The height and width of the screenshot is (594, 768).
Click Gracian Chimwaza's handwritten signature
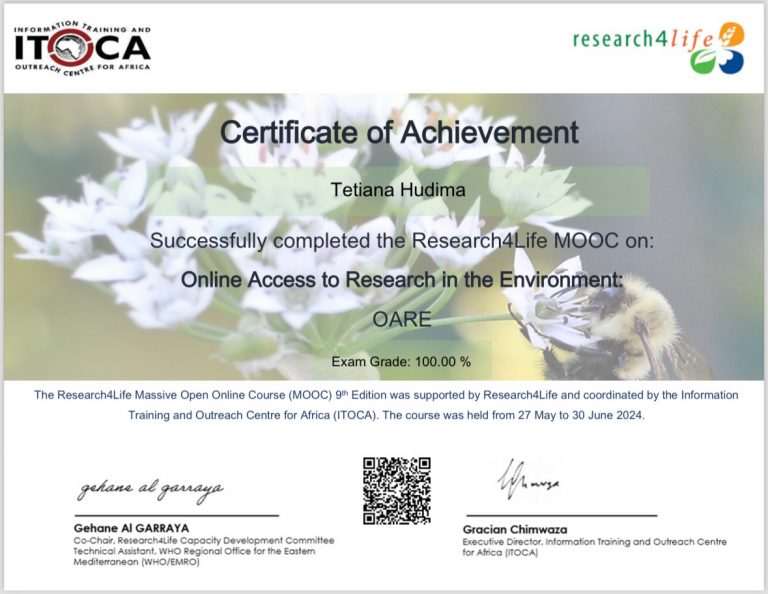pos(528,479)
